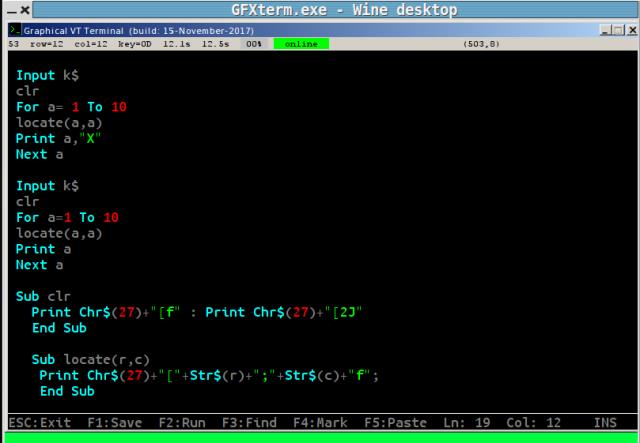Click the Wine desktop minimize dash icon
The width and height of the screenshot is (640, 443).
[x=9, y=10]
